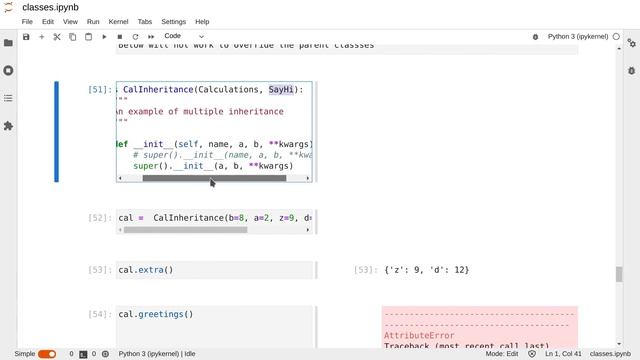Screen dimensions: 640x360
Task: Open the Run menu
Action: (x=93, y=22)
